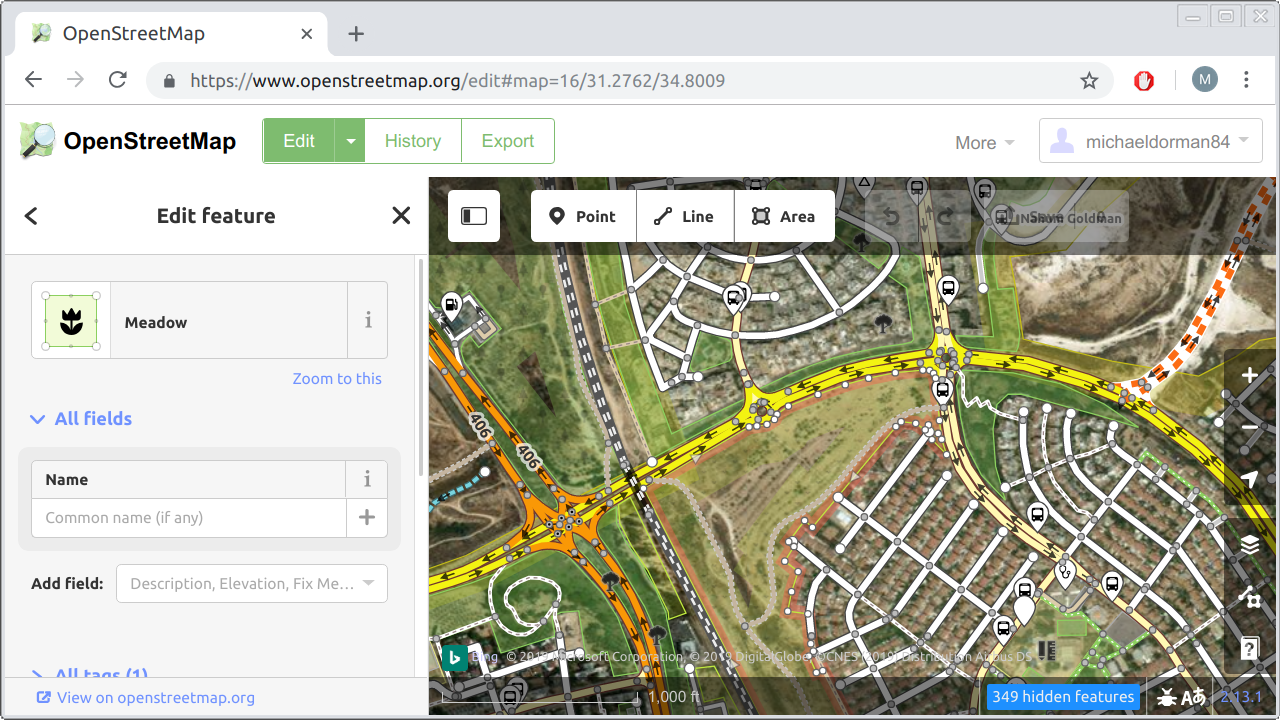The image size is (1280, 720).
Task: Switch to the History tab
Action: coord(412,141)
